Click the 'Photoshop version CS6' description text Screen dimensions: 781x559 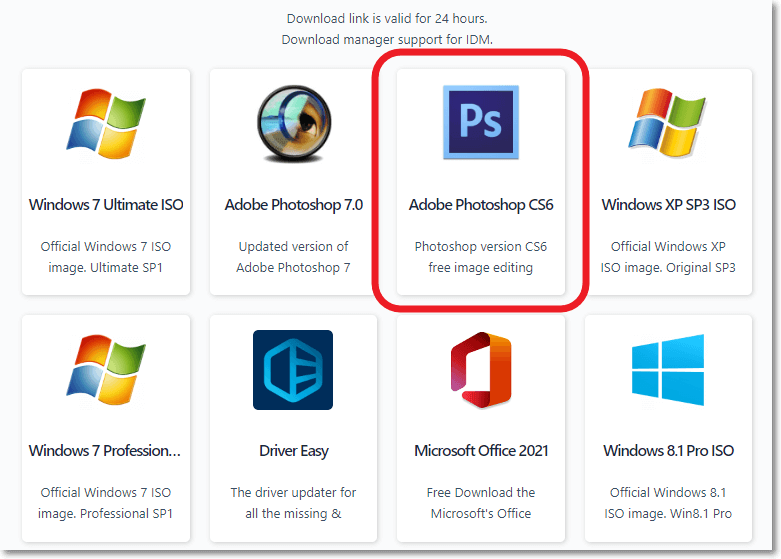coord(481,257)
